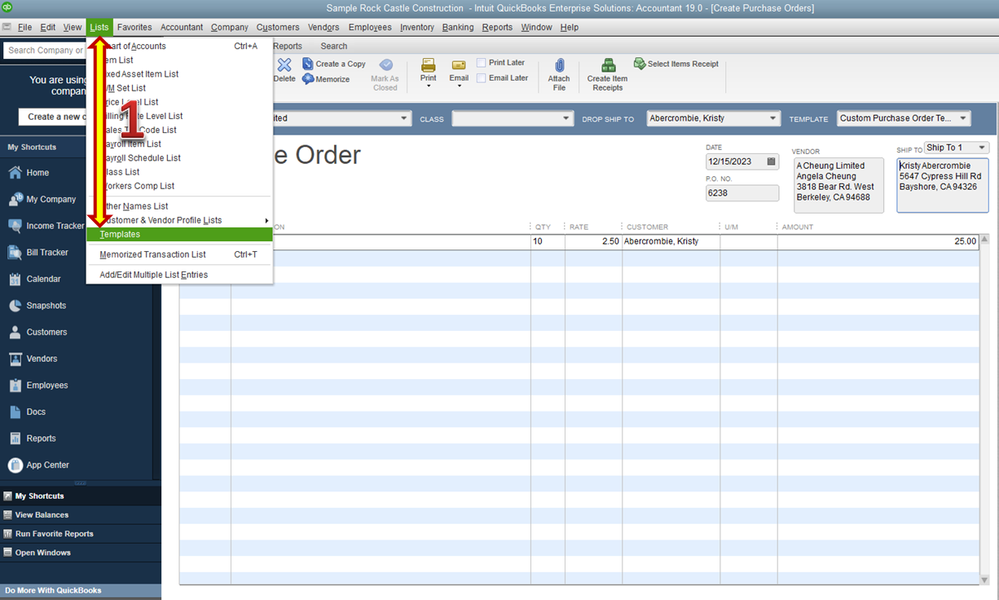
Task: Click Customer cell Abercrombie, Kristy in table
Action: (671, 242)
